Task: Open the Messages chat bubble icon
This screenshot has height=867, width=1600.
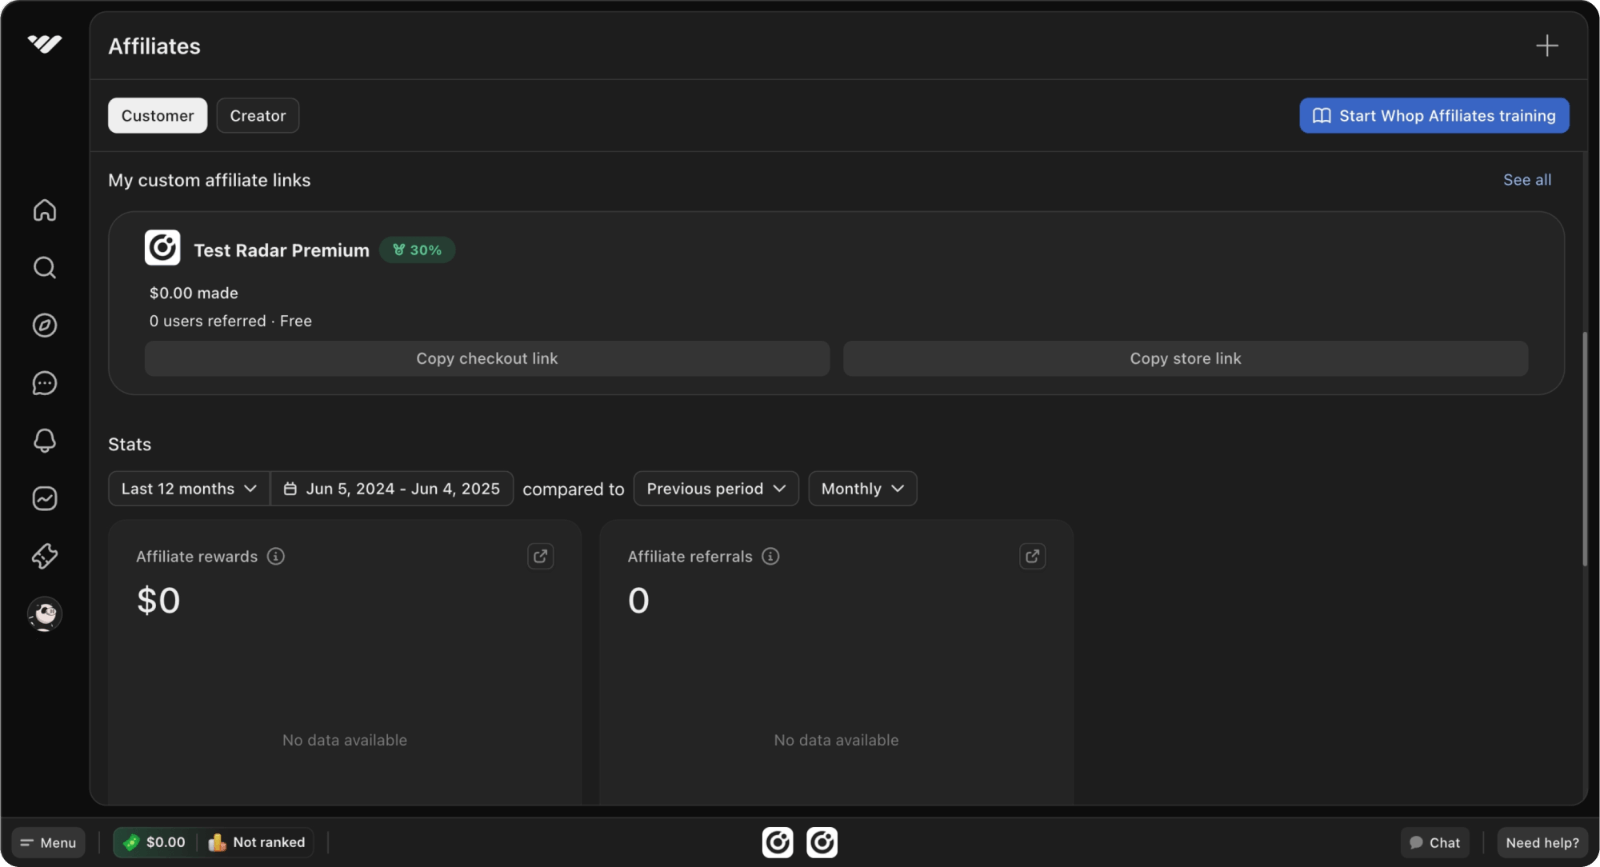Action: pyautogui.click(x=45, y=383)
